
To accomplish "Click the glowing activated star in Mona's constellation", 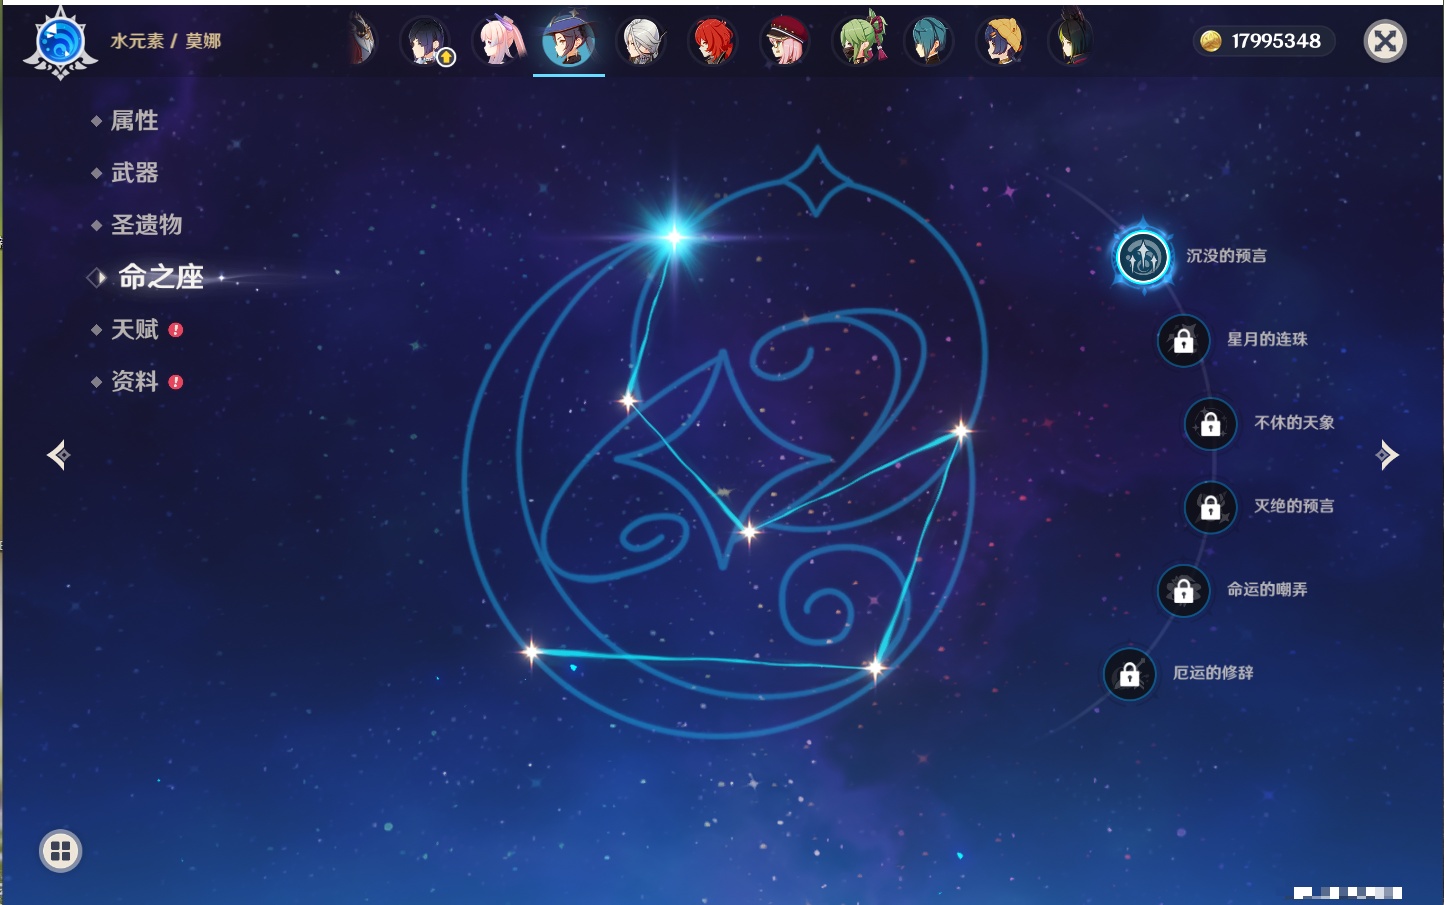I will pyautogui.click(x=674, y=237).
